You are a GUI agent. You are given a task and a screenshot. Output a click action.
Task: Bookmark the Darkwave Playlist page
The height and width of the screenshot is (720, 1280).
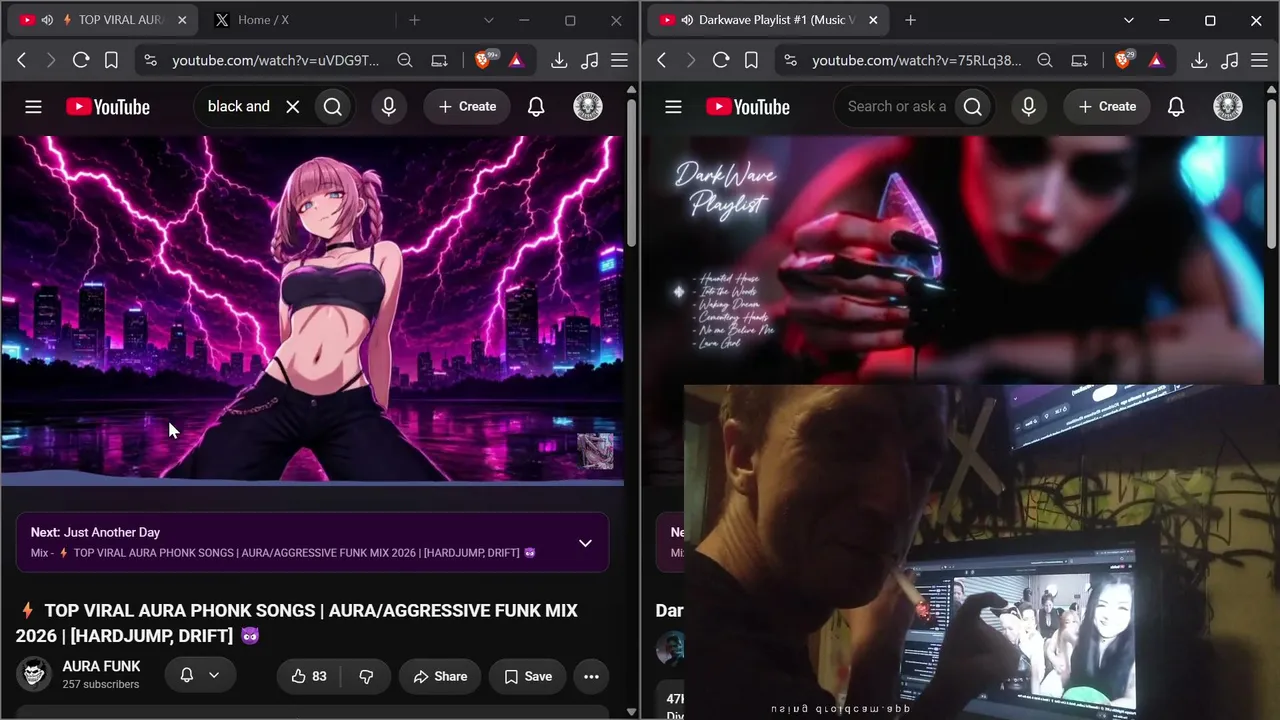tap(751, 60)
